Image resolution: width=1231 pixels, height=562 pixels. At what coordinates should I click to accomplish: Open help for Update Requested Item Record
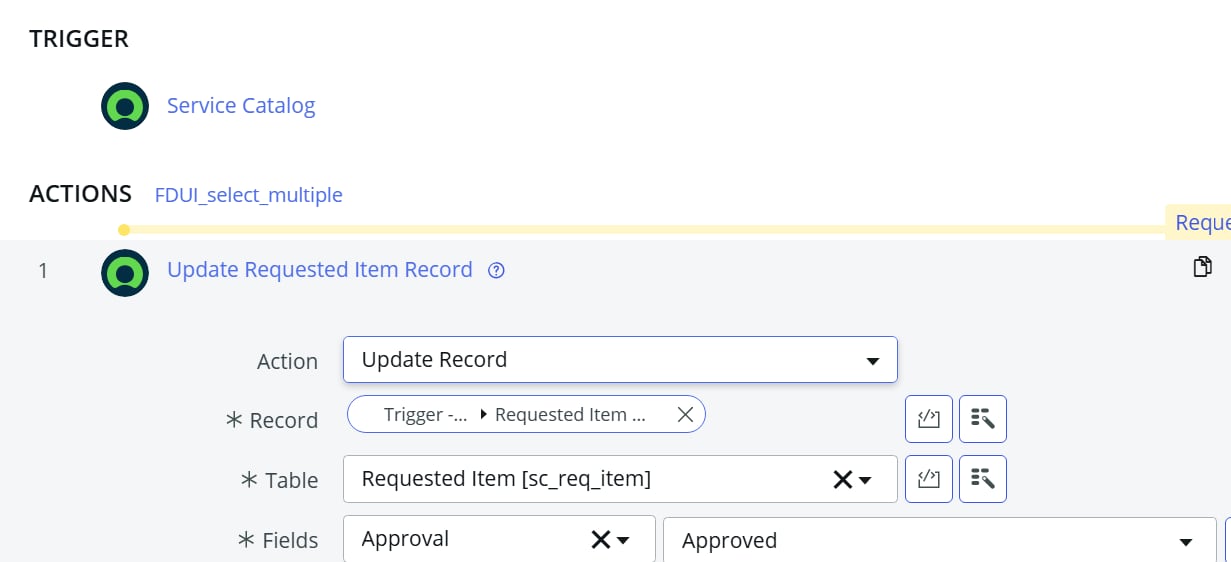[496, 270]
